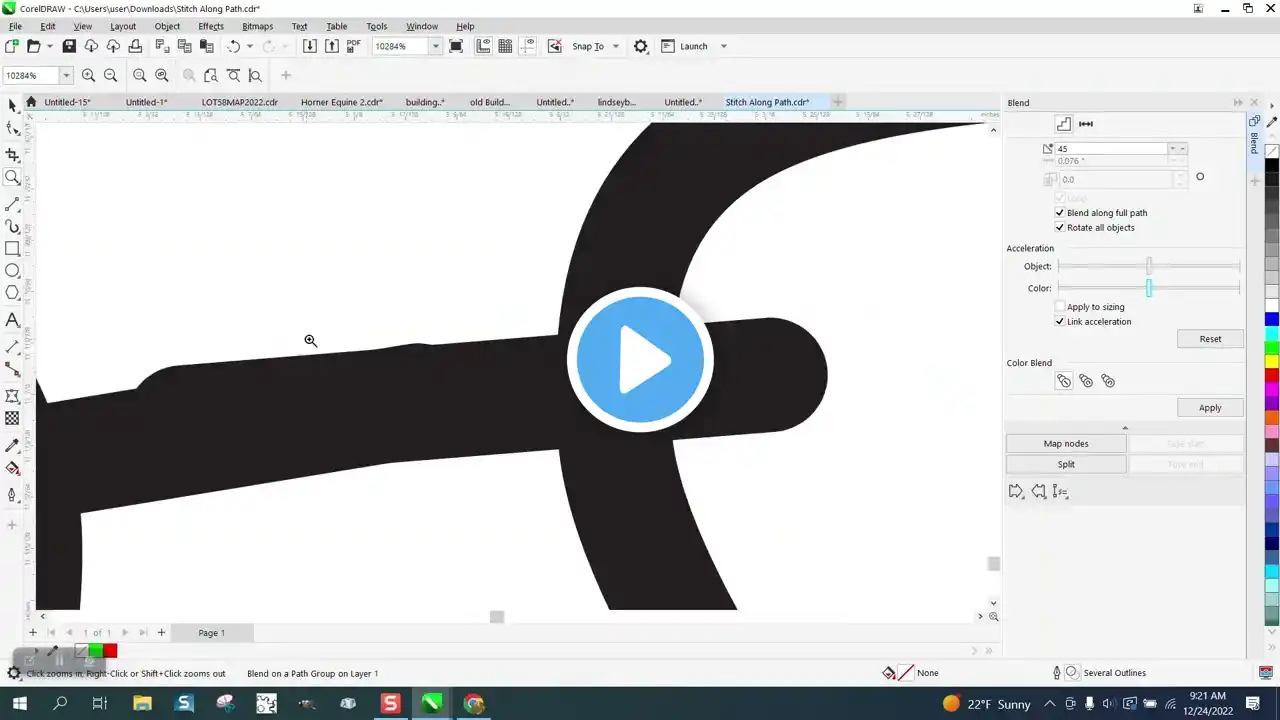The image size is (1280, 720).
Task: Select clockwise color blend path
Action: click(x=1086, y=381)
